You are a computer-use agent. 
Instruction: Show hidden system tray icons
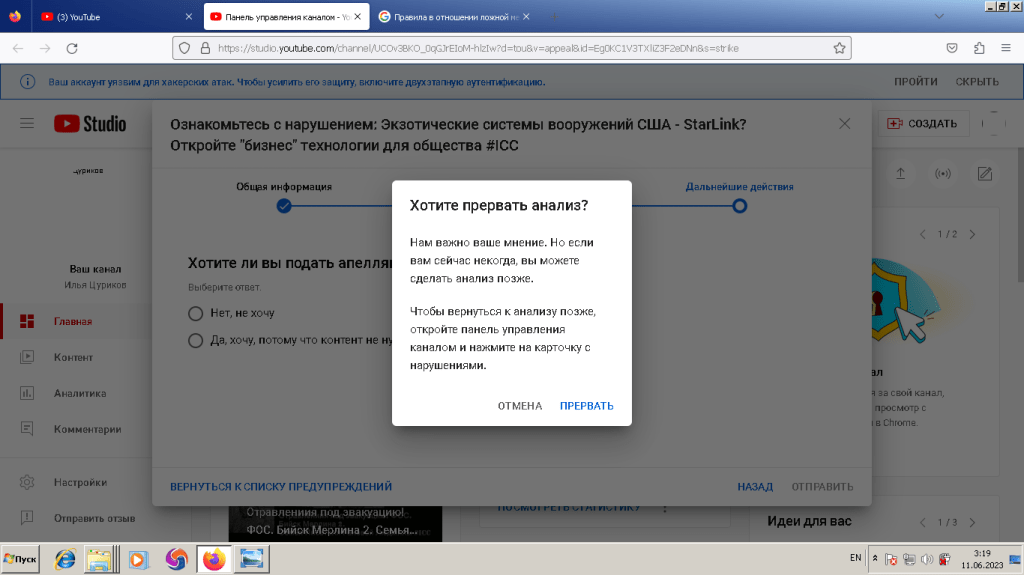[875, 558]
